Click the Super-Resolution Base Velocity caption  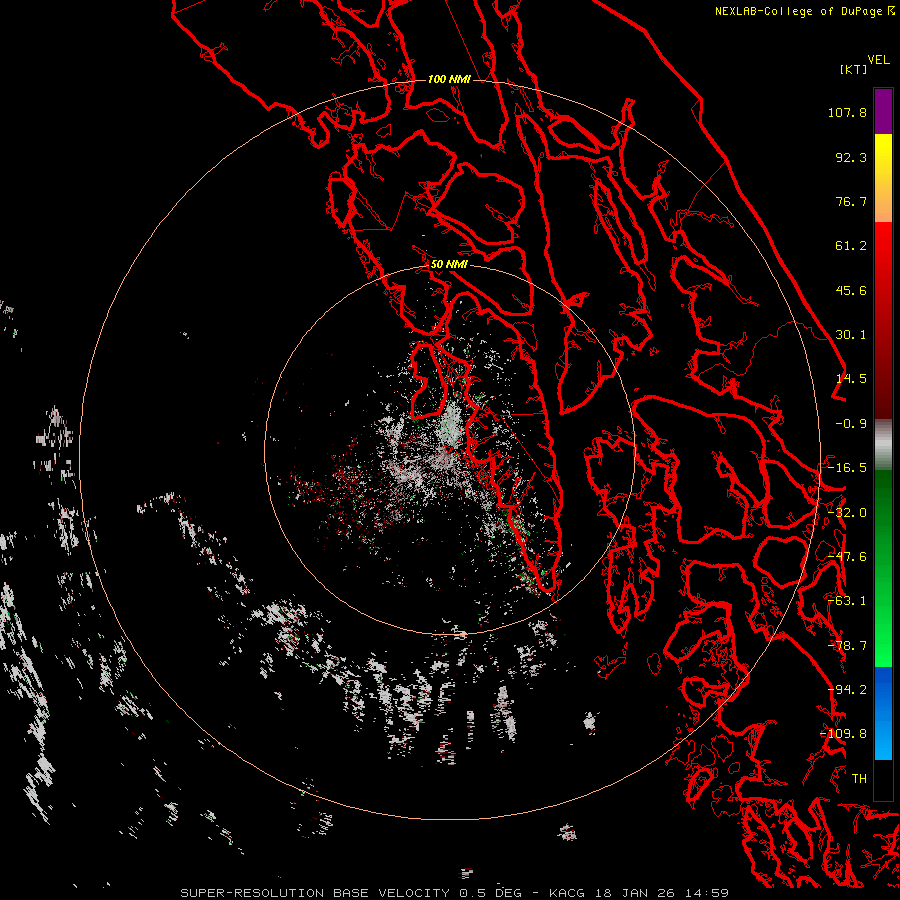[454, 893]
